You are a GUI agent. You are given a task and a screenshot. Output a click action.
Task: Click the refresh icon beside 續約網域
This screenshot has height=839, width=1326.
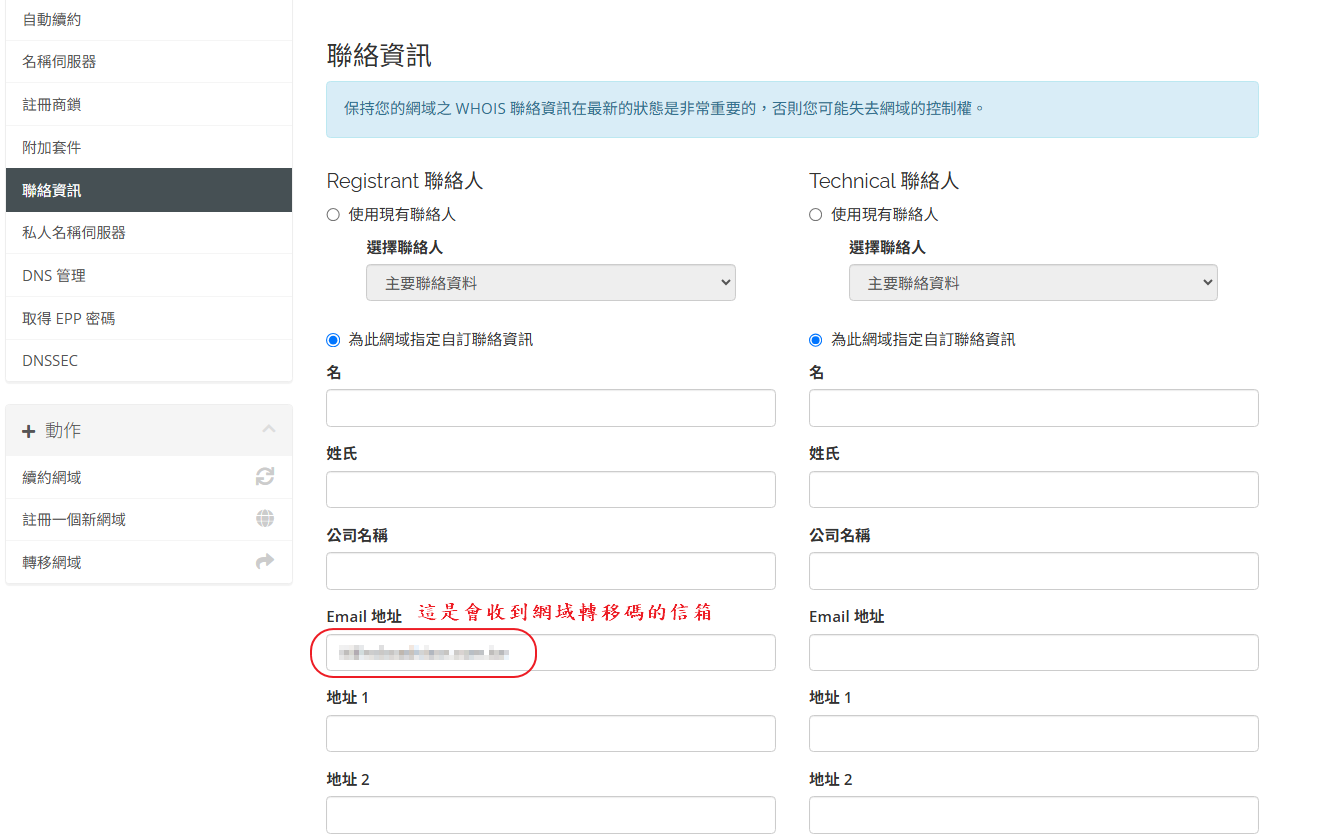[265, 477]
